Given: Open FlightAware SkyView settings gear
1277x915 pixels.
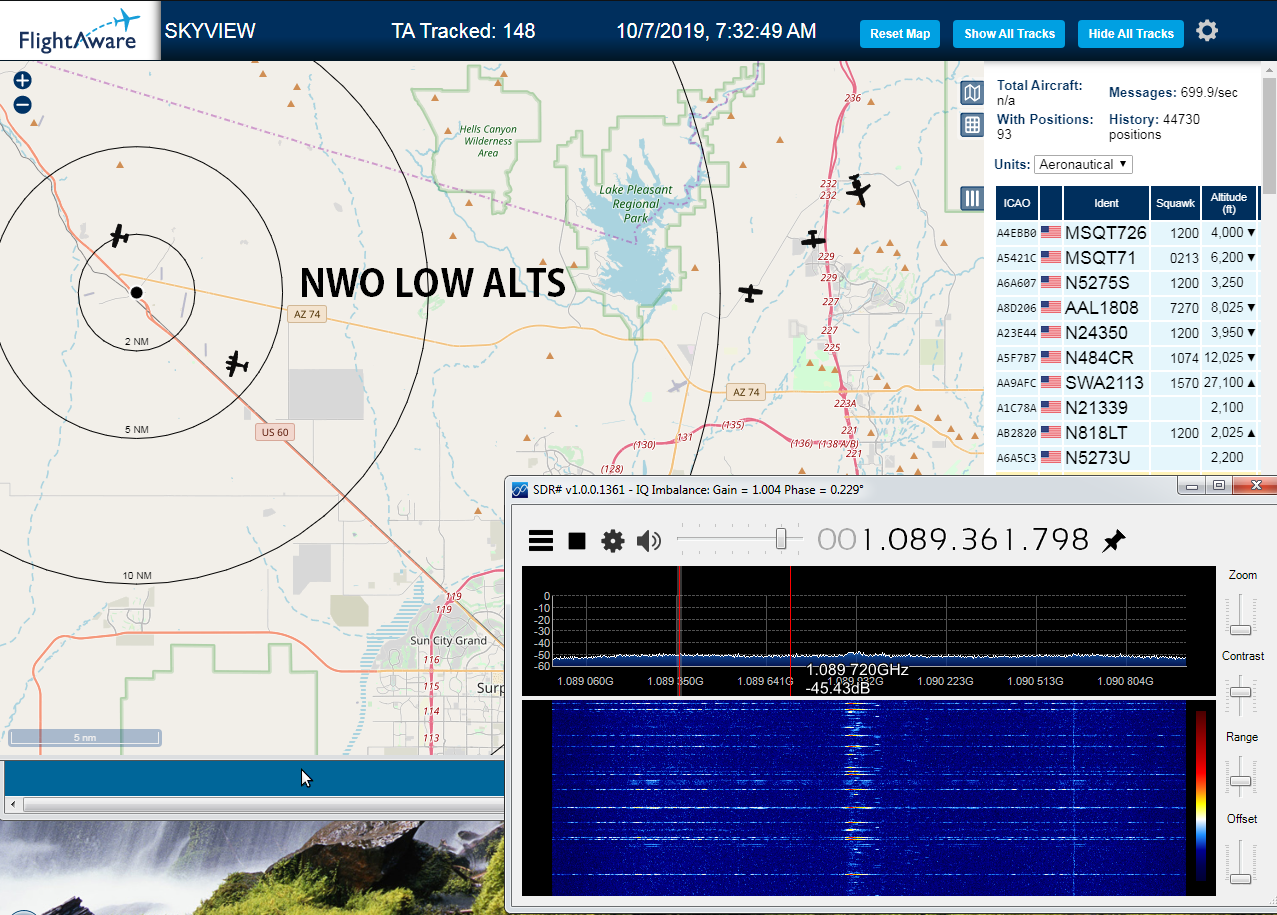Looking at the screenshot, I should pyautogui.click(x=1207, y=31).
